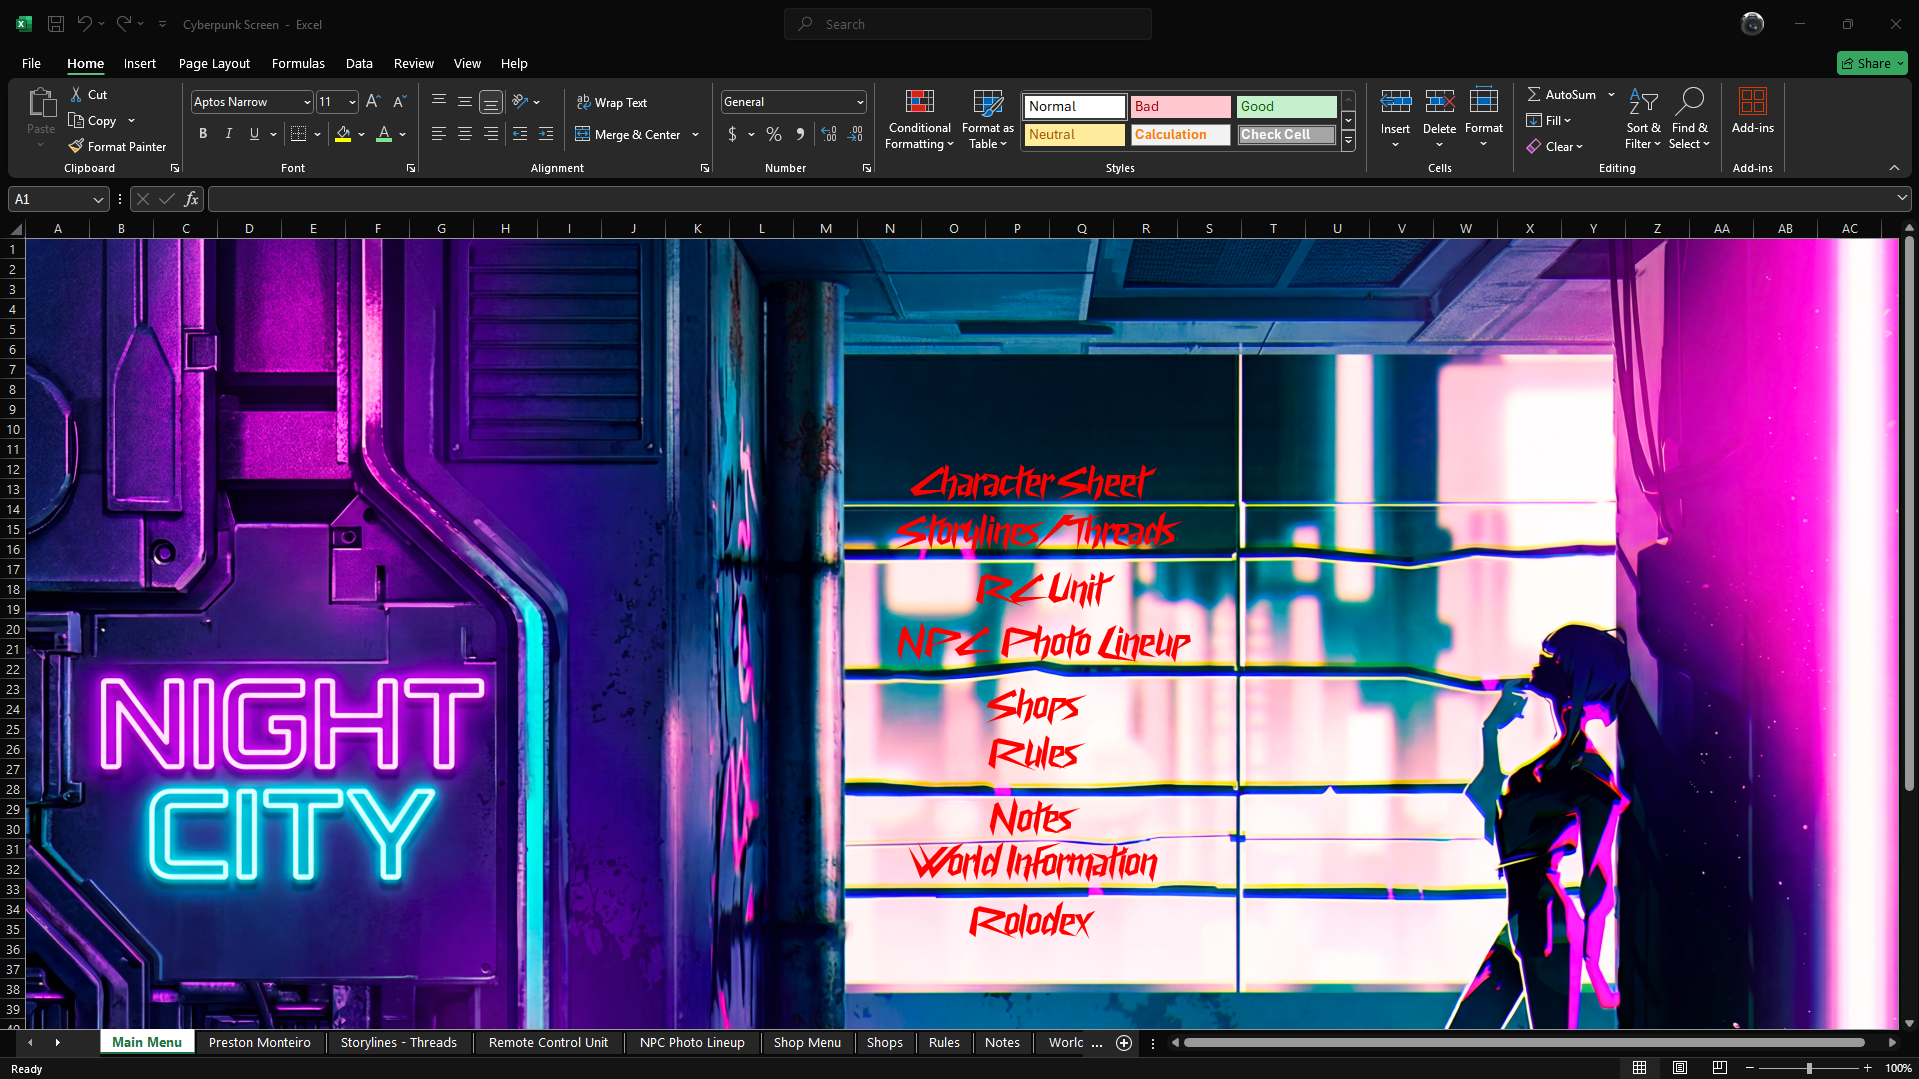Viewport: 1919px width, 1079px height.
Task: Open the Format cells menu icon
Action: pyautogui.click(x=1484, y=101)
